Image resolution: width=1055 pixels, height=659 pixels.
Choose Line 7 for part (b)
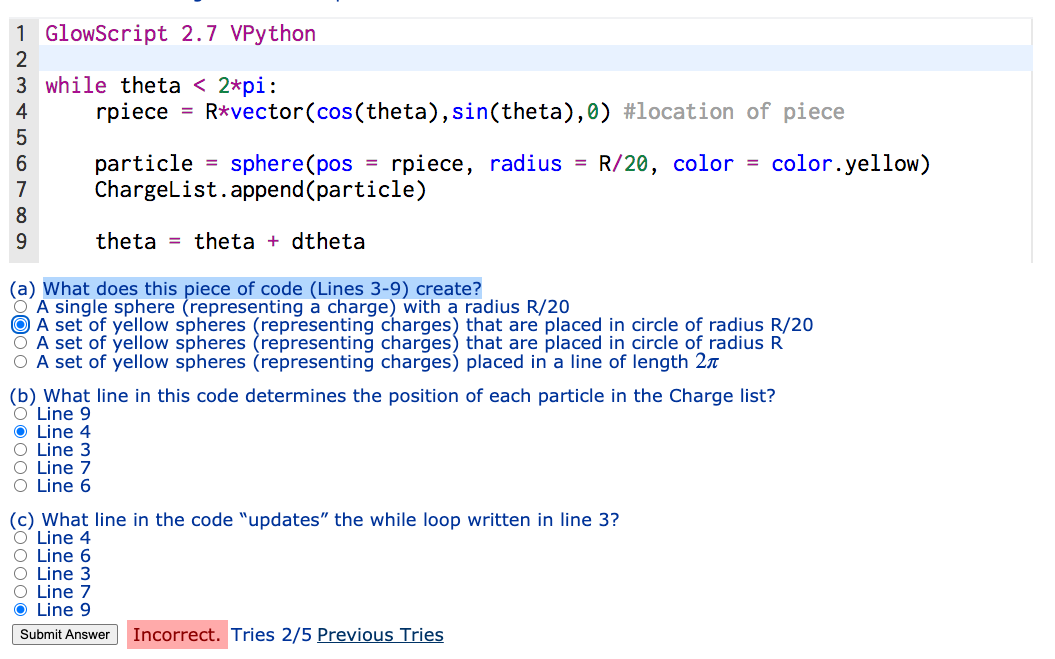21,468
